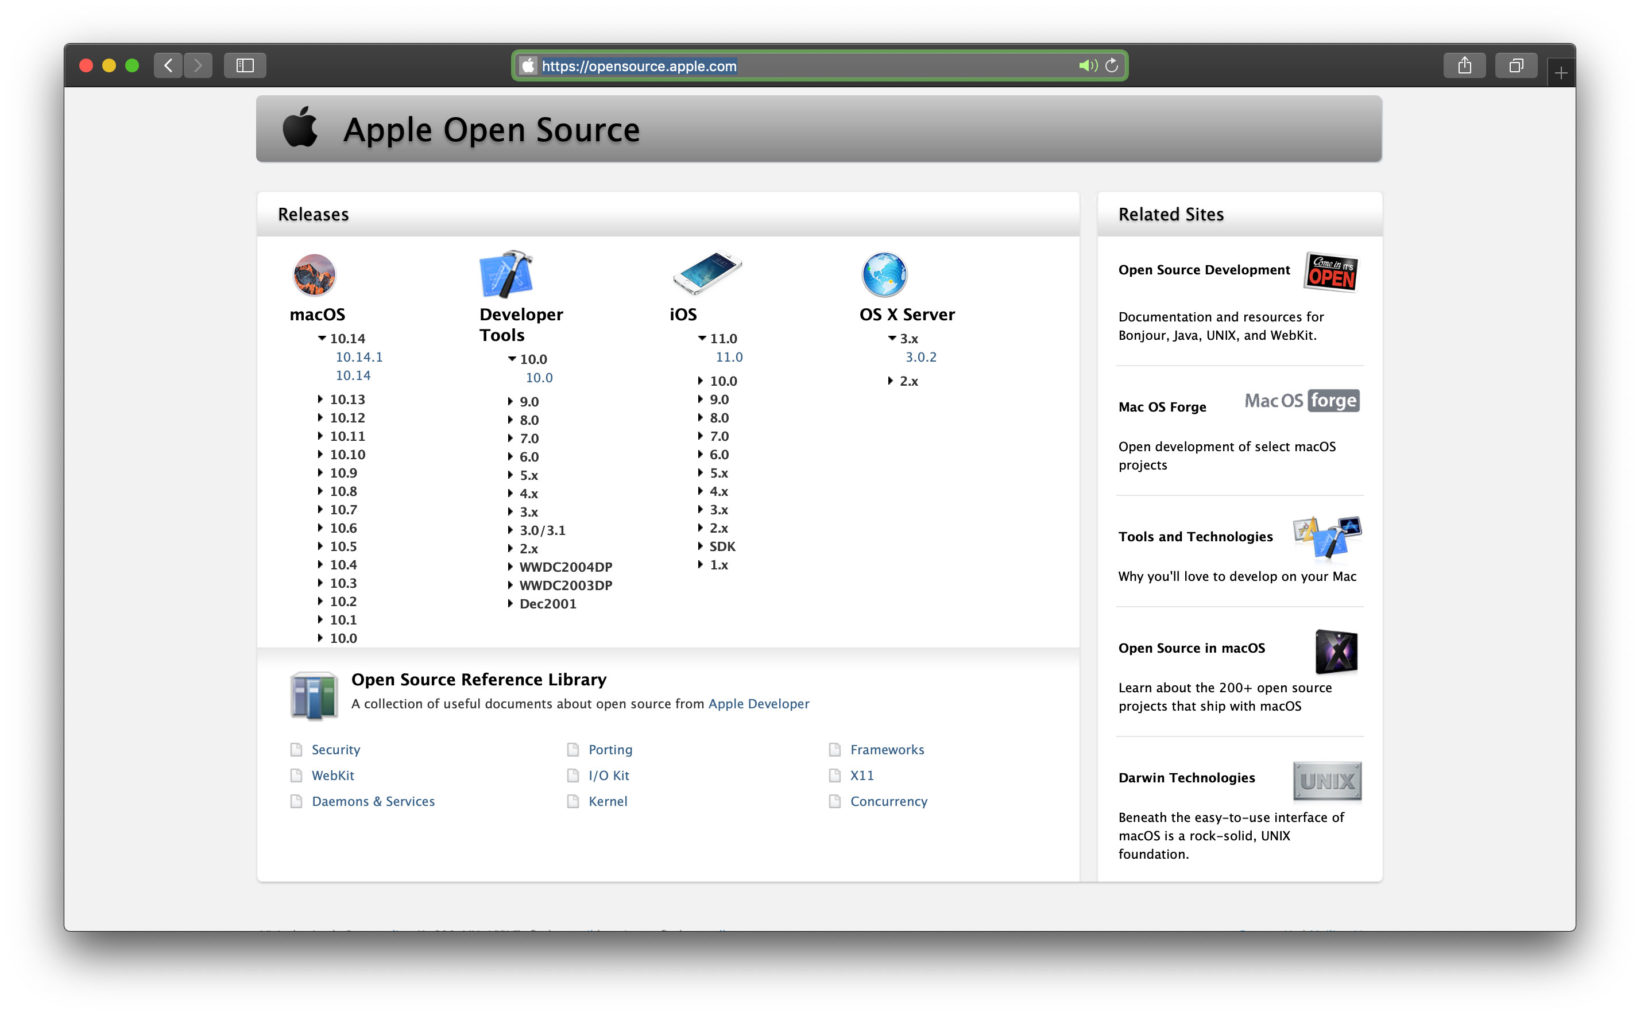Open the WebKit reference link
Viewport: 1640px width, 1016px height.
(333, 776)
